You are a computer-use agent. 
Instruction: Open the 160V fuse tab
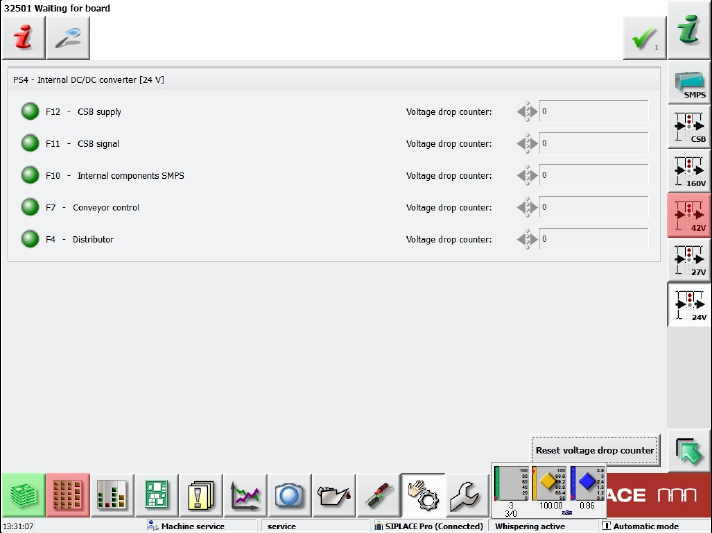(x=689, y=171)
